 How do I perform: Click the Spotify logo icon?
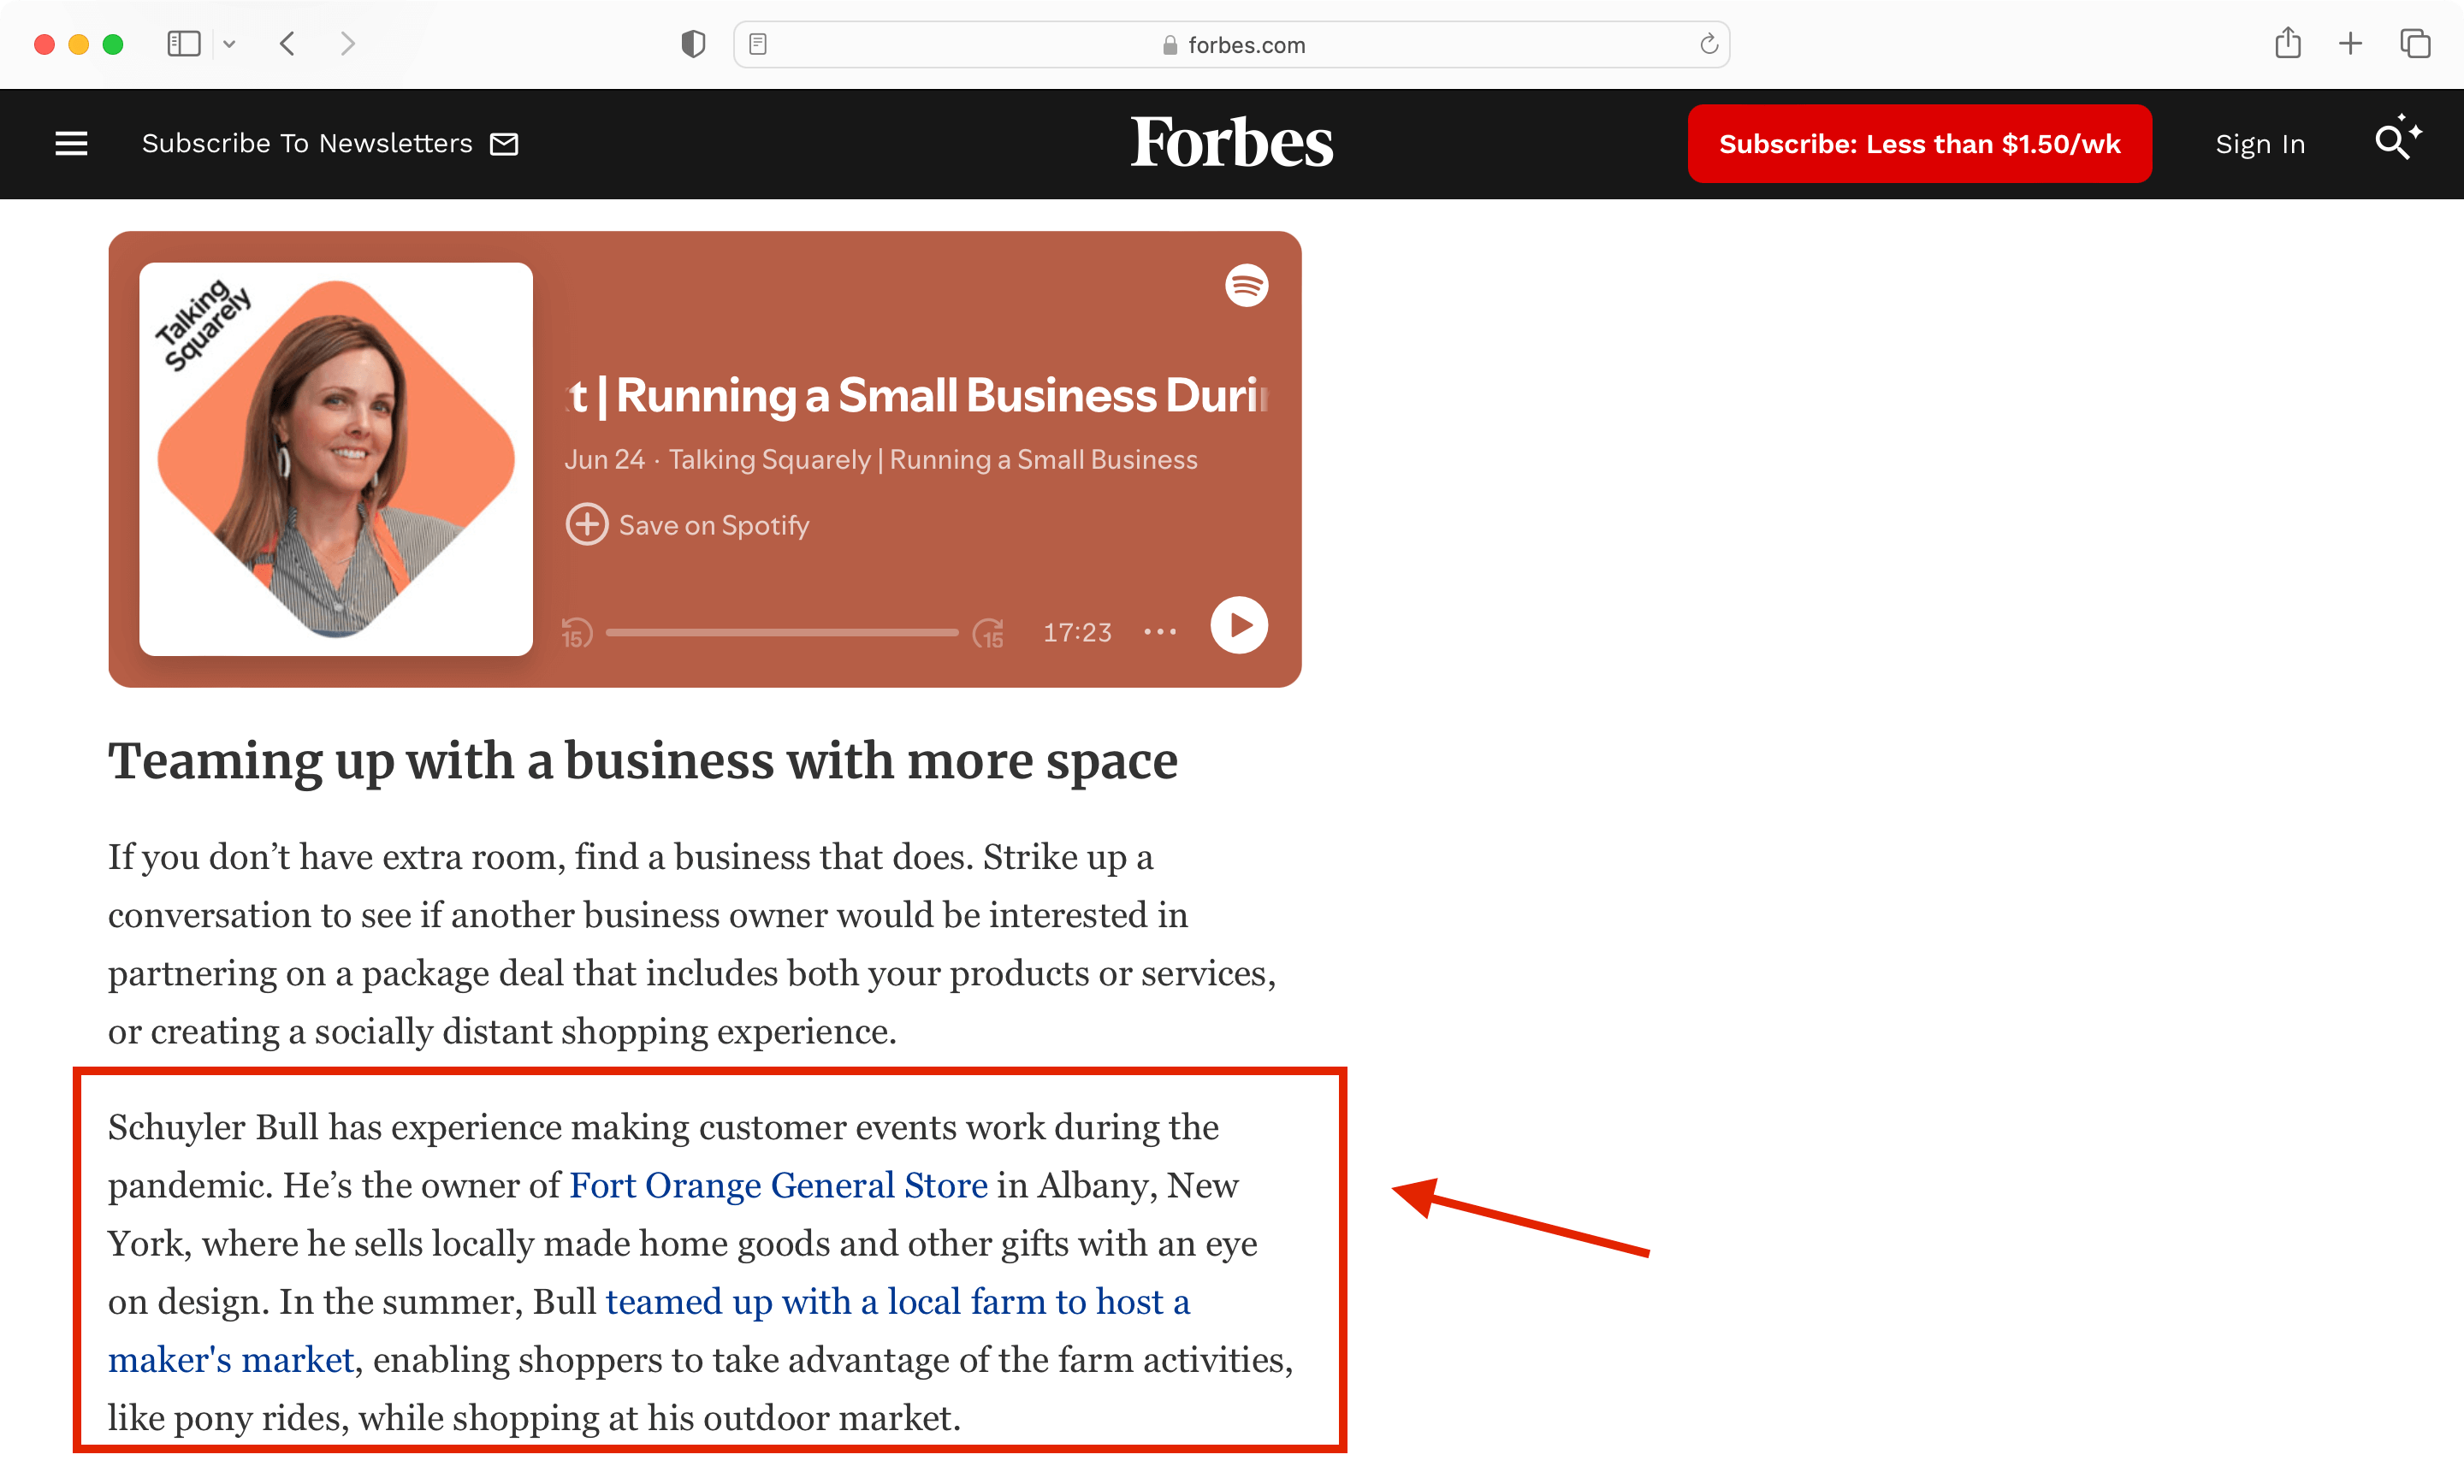pos(1246,286)
